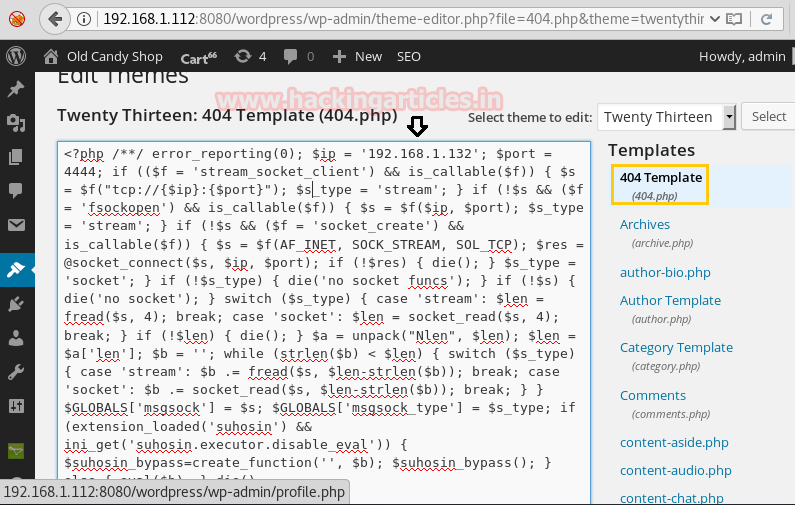
Task: Open the Author Template link
Action: (670, 300)
